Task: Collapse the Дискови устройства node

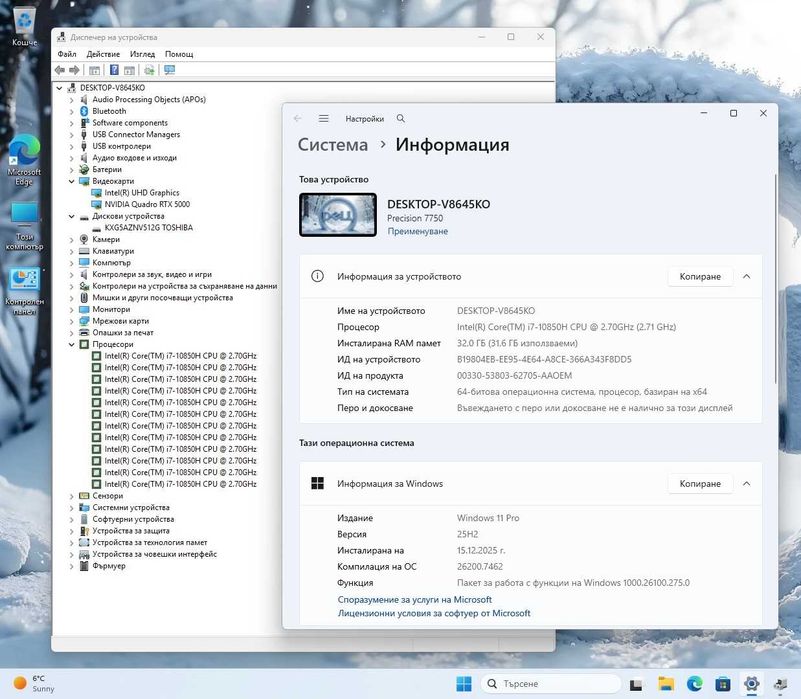Action: click(x=72, y=216)
